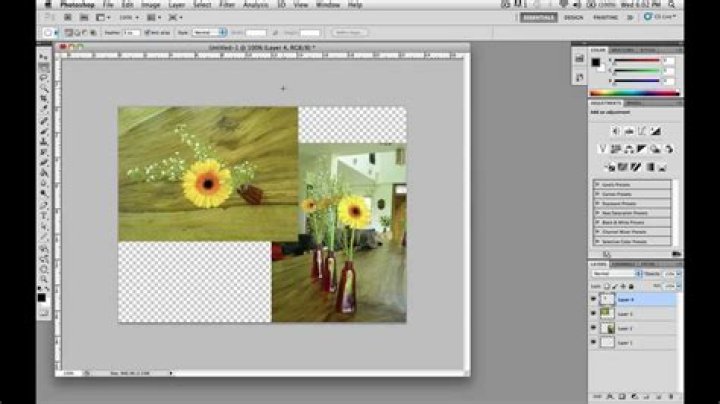Click the Essentials workspace button
Screen dimensions: 720x404
coord(538,17)
